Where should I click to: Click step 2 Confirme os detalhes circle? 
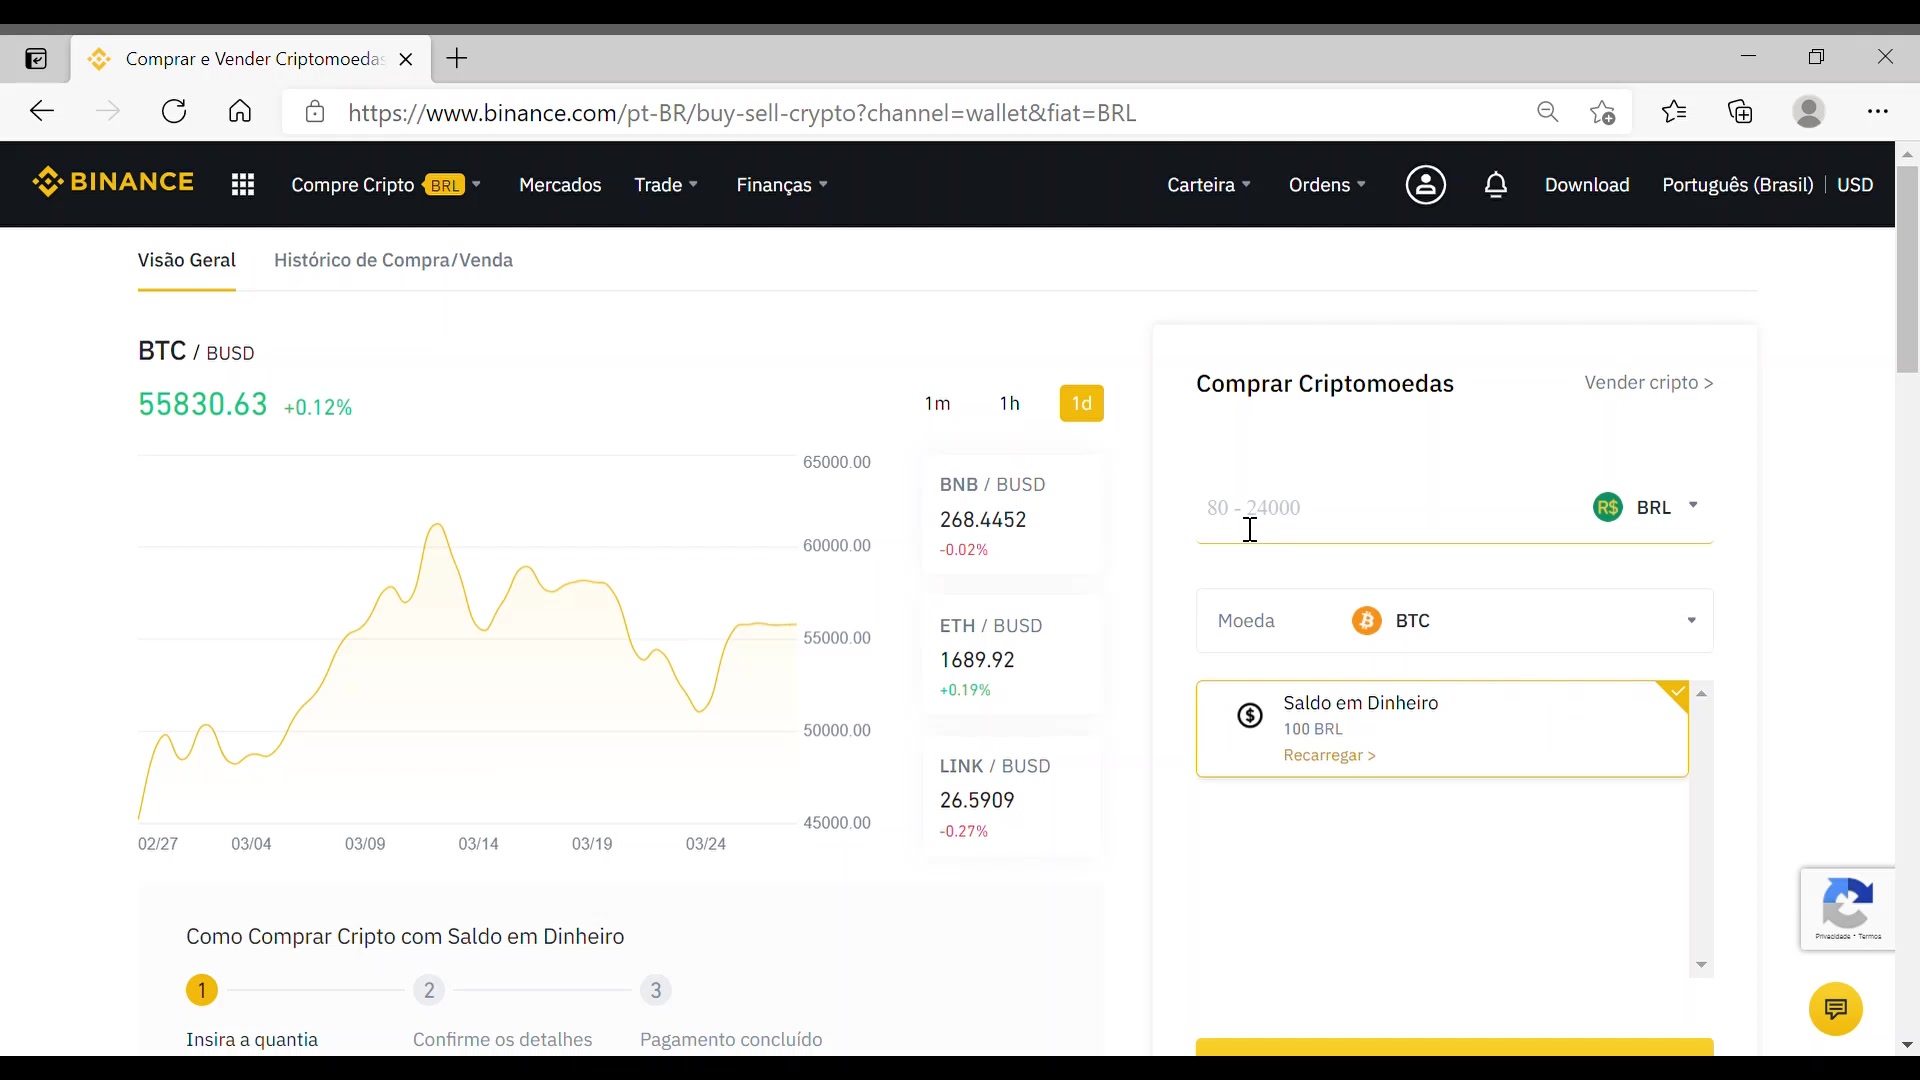point(429,991)
